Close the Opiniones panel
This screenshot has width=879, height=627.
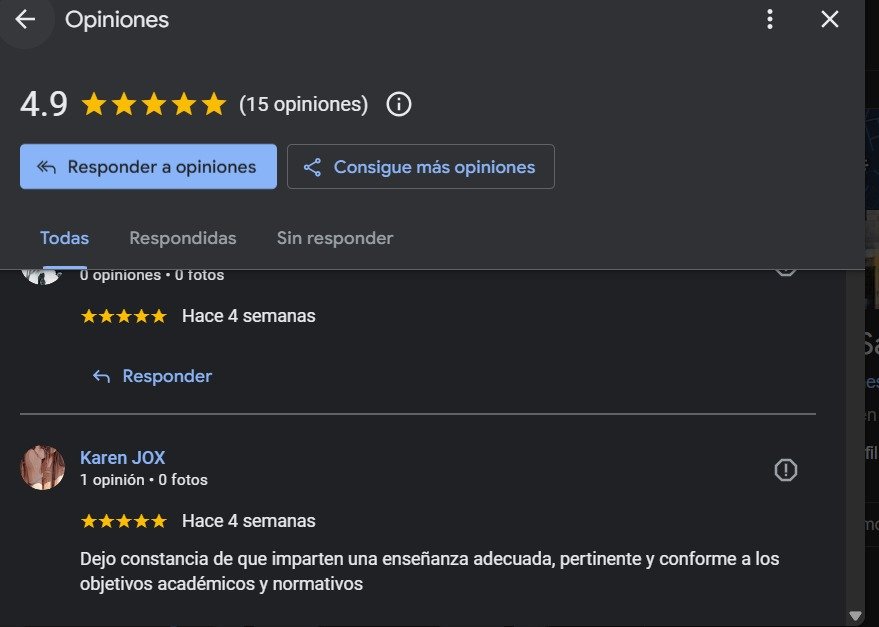click(829, 19)
